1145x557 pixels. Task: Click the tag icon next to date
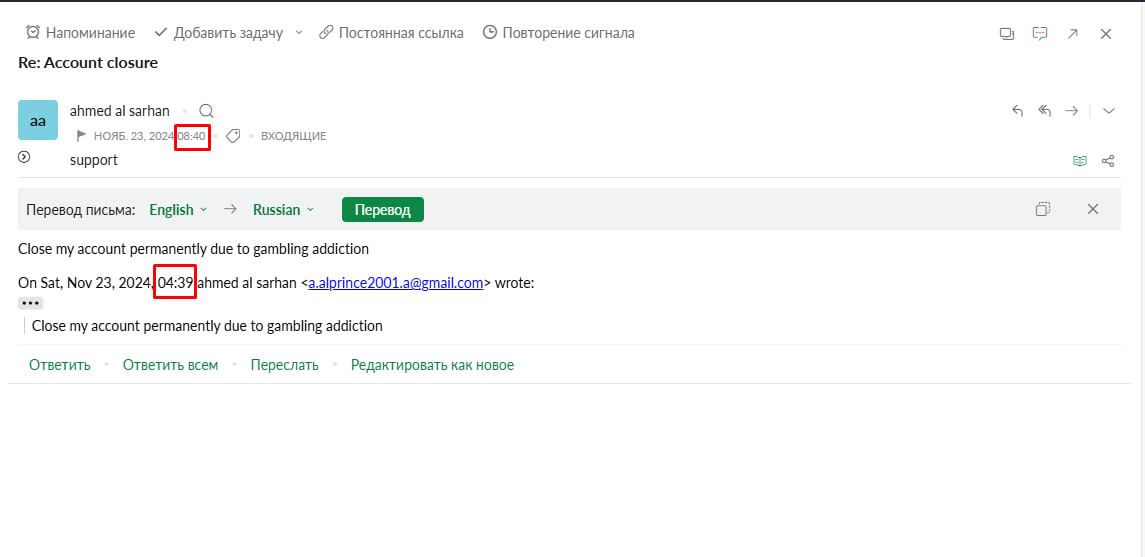click(233, 136)
